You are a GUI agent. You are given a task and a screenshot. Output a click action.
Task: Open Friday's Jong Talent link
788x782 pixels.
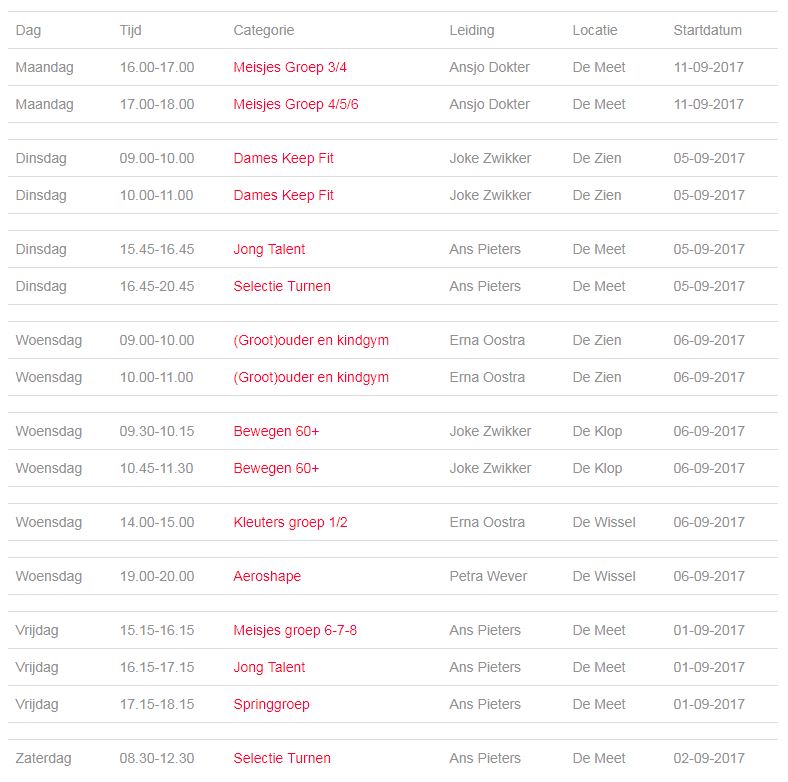(x=269, y=667)
